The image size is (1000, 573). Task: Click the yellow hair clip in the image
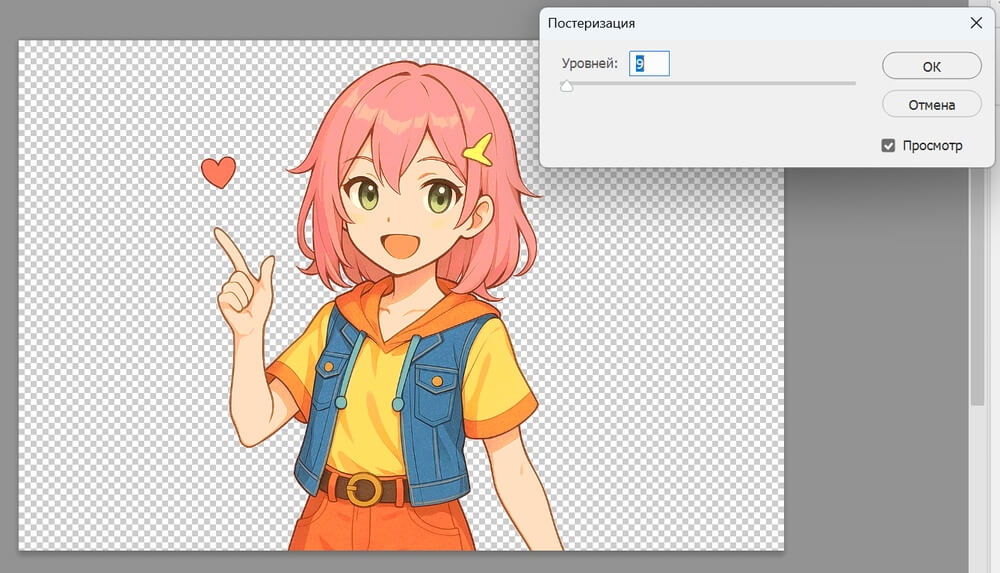(x=478, y=149)
